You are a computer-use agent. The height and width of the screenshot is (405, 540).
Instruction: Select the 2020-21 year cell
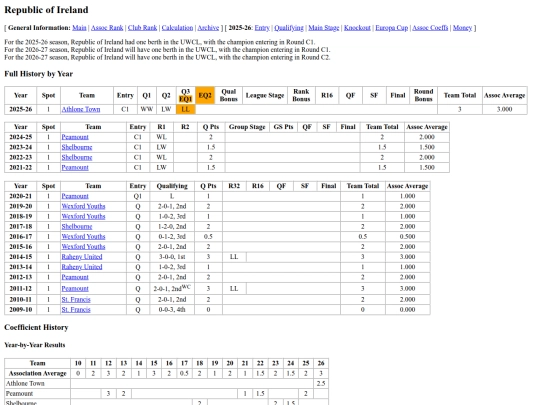pos(21,196)
